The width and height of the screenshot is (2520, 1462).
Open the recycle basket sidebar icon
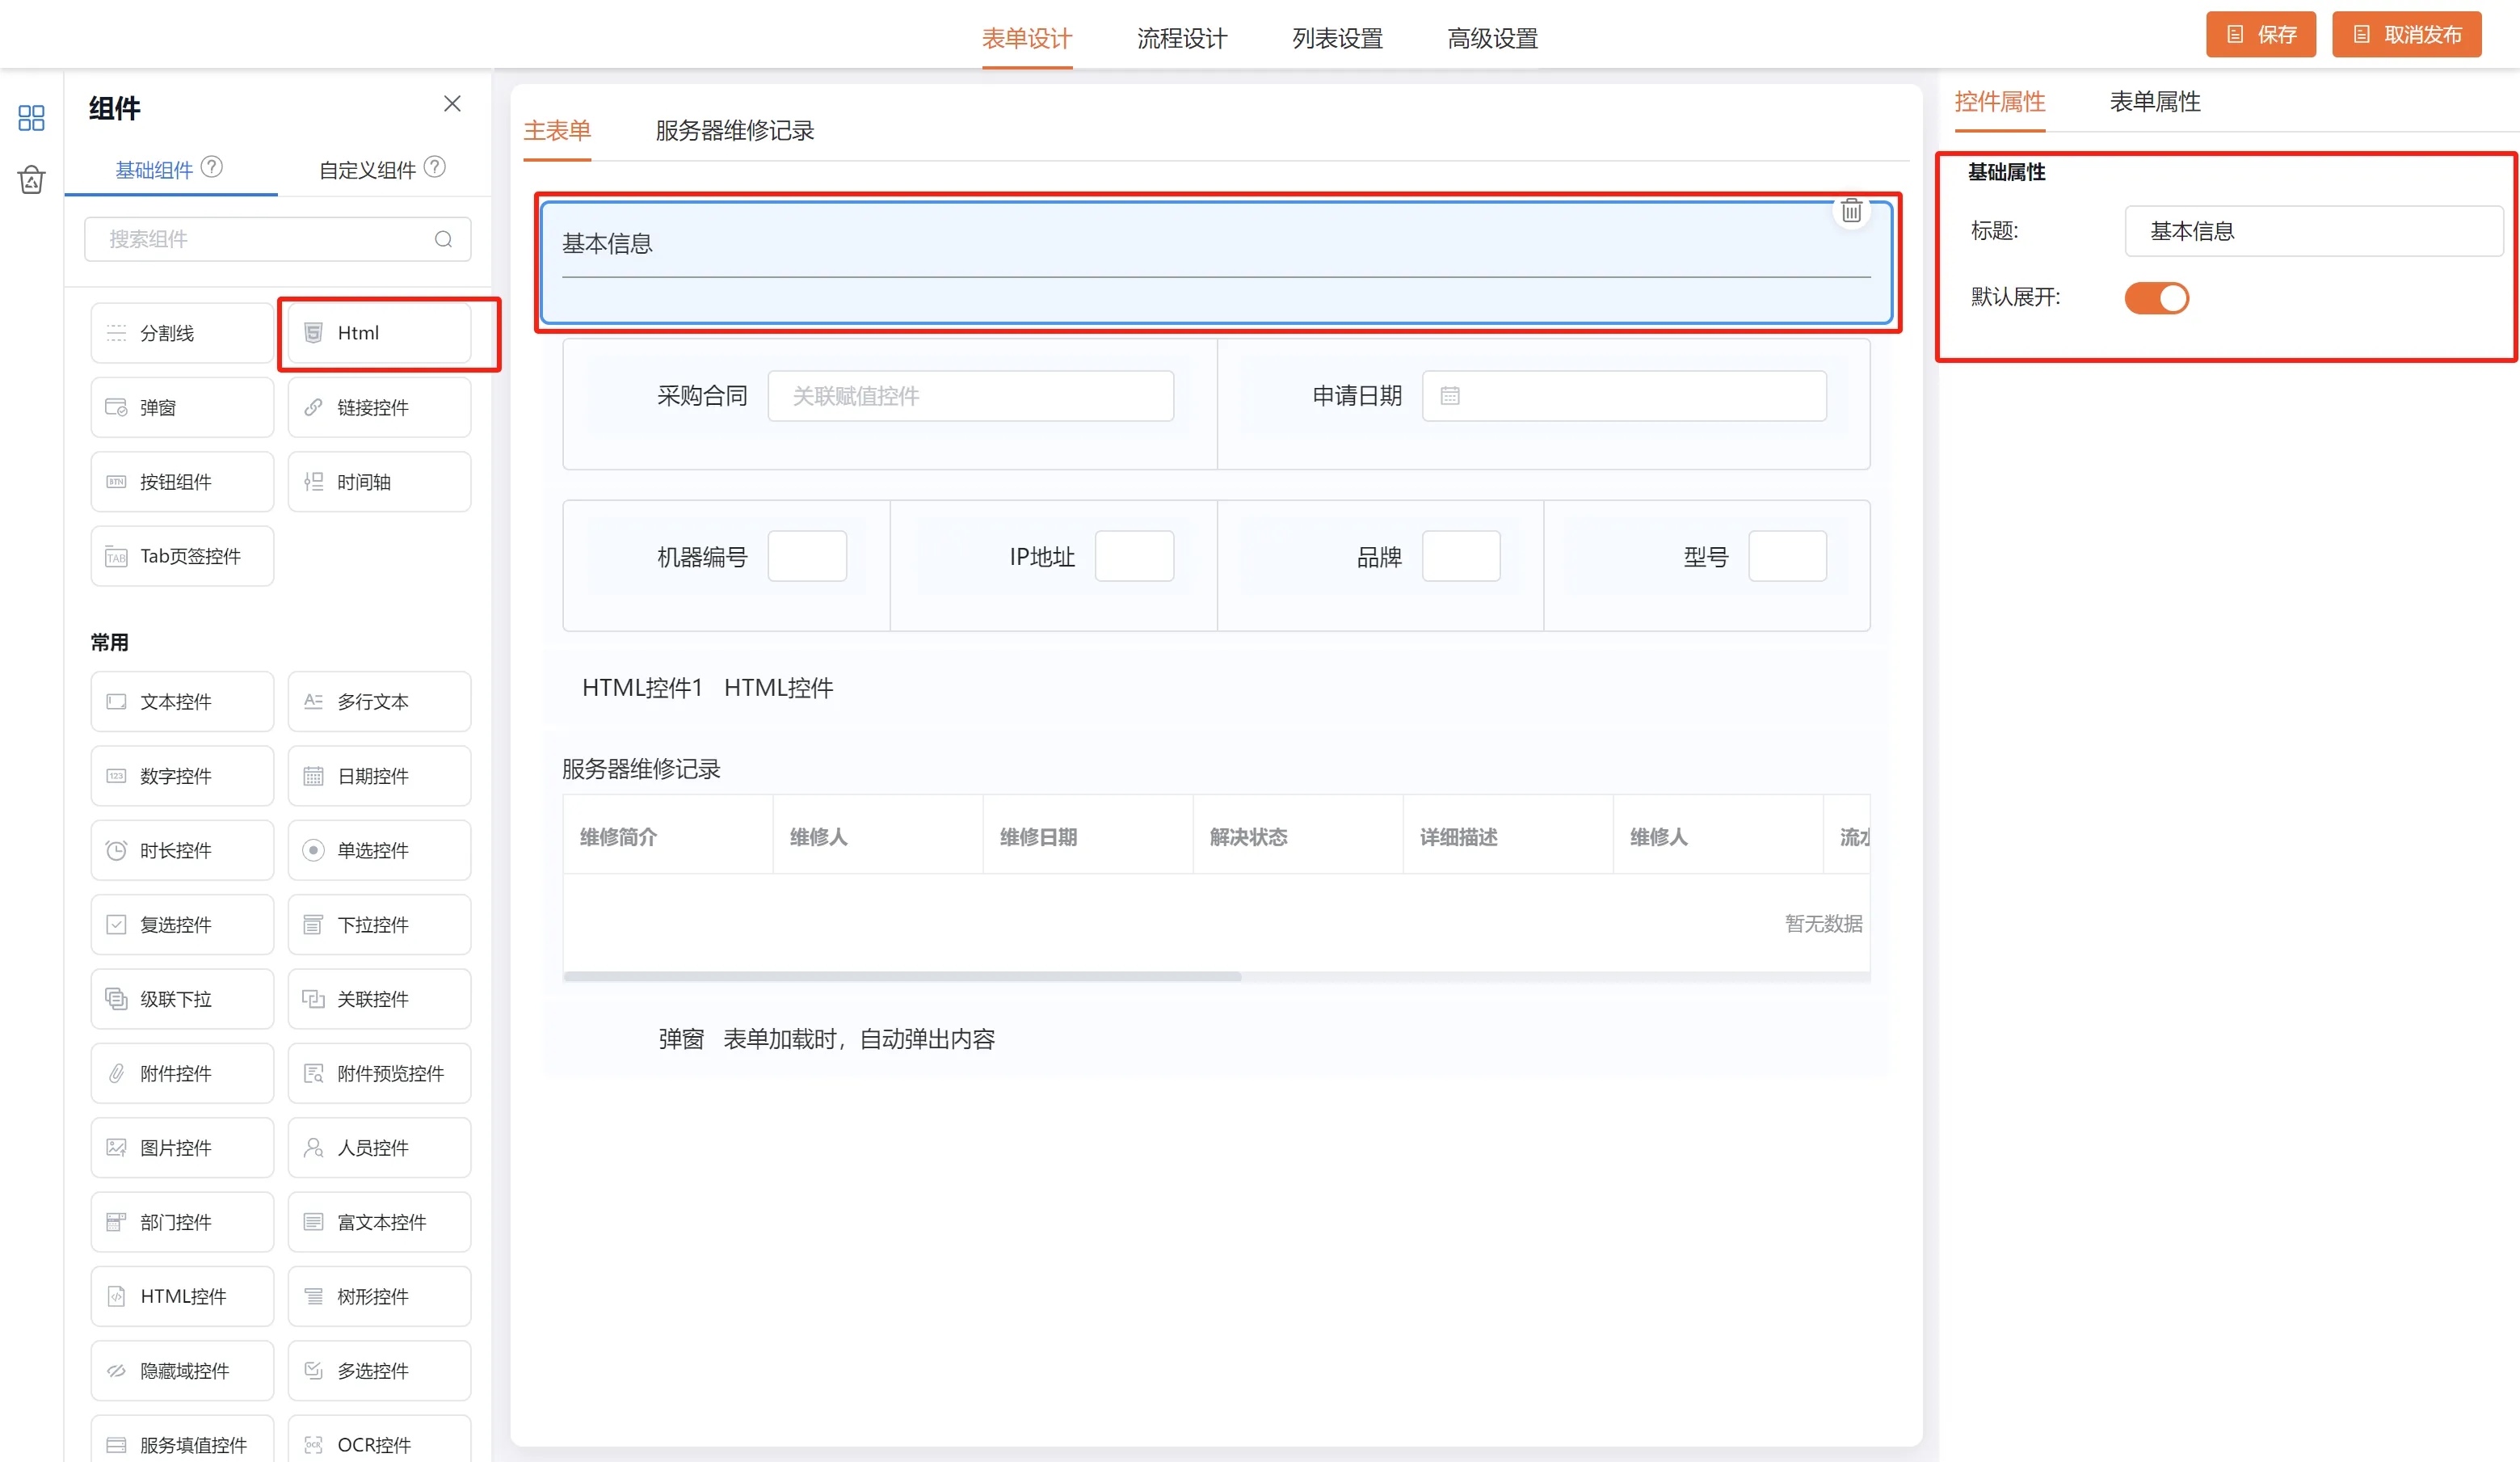pos(31,180)
